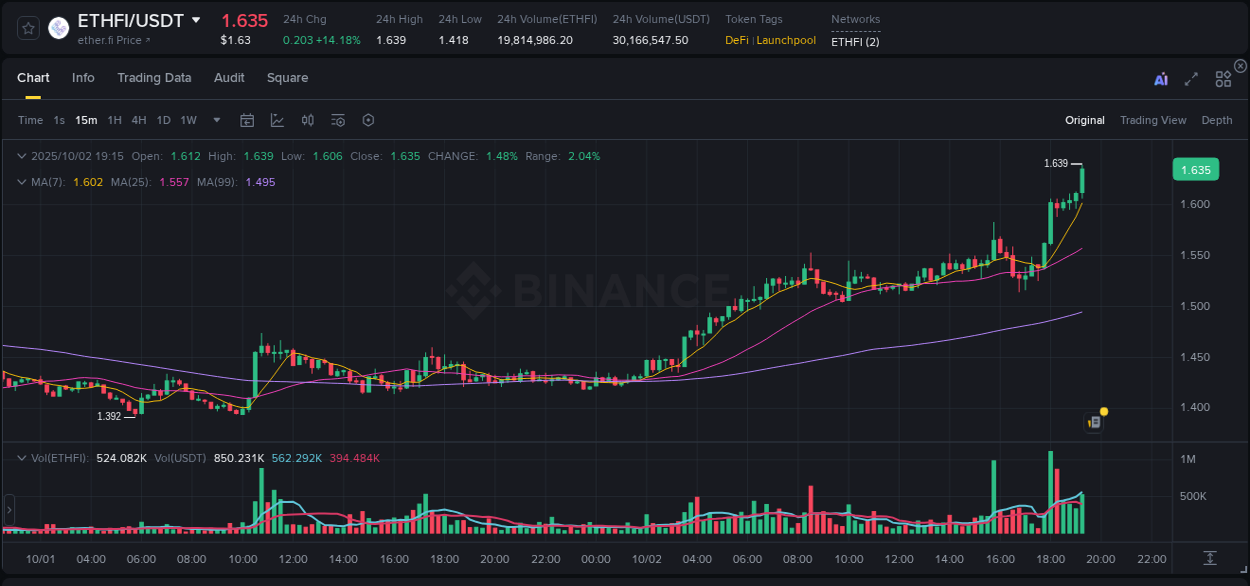1250x586 pixels.
Task: Open the go-to-date calendar icon
Action: click(247, 120)
